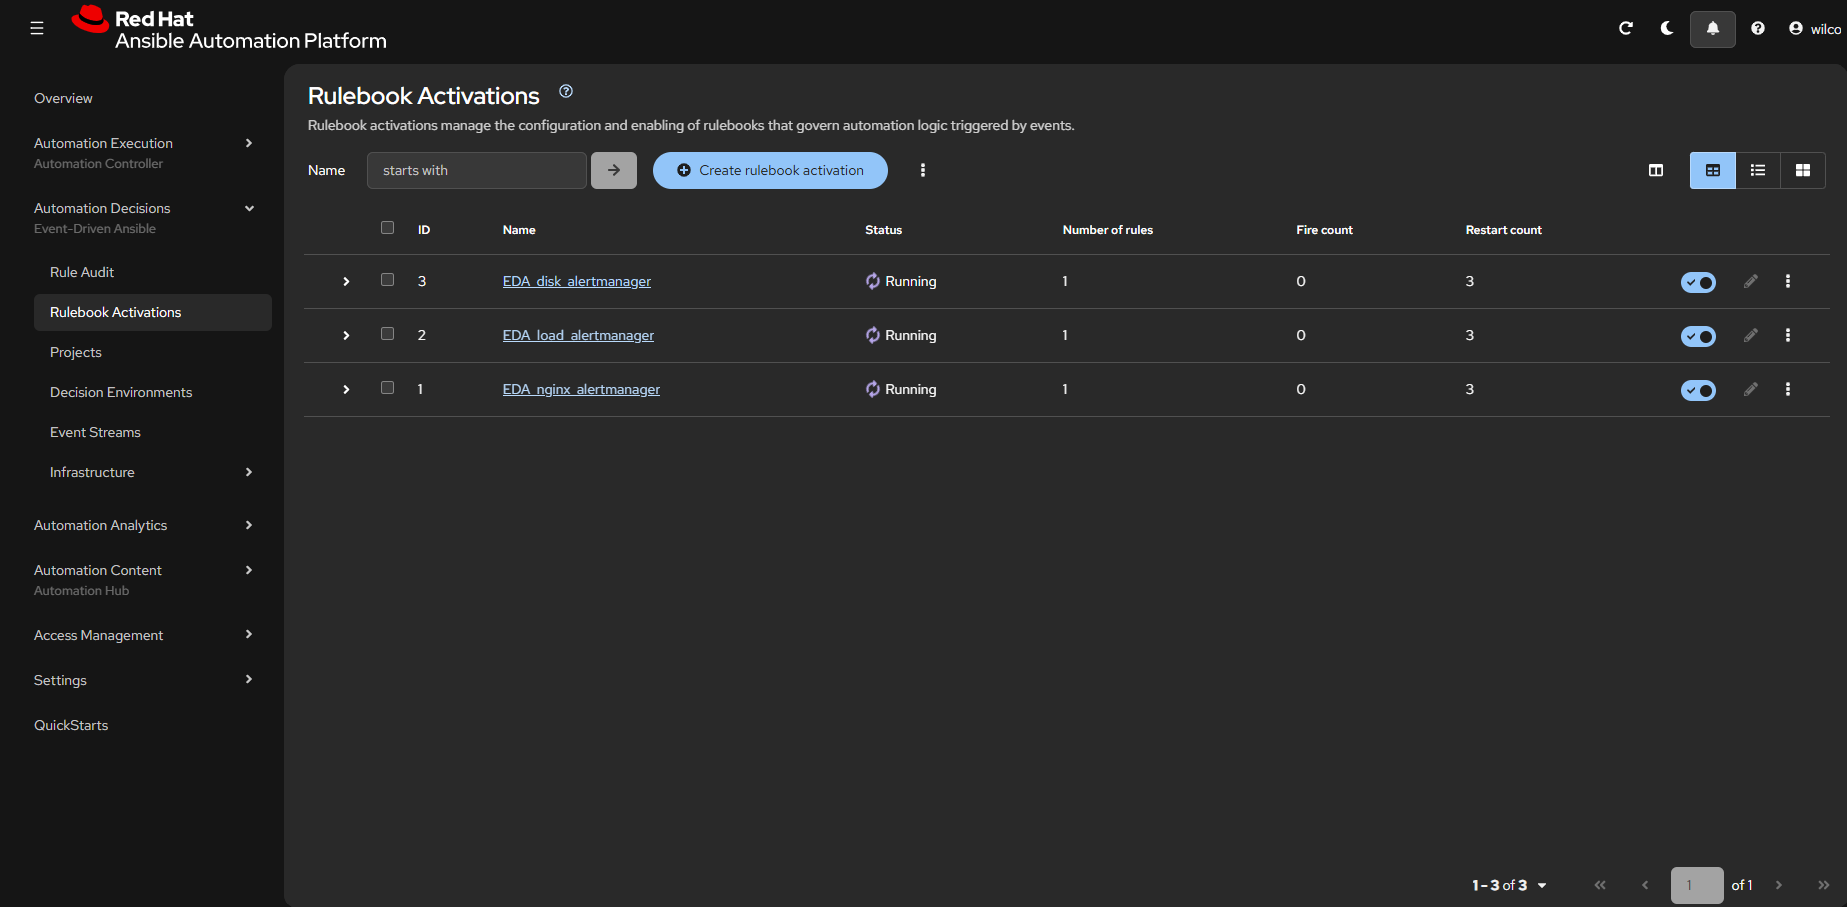Open the EDA_load_alertmanager link

578,335
